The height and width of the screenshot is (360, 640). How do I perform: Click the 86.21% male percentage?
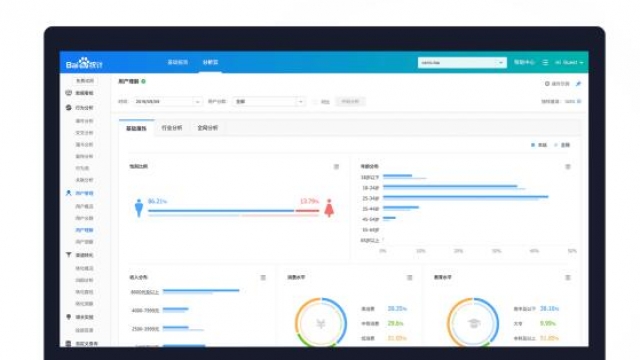(157, 202)
